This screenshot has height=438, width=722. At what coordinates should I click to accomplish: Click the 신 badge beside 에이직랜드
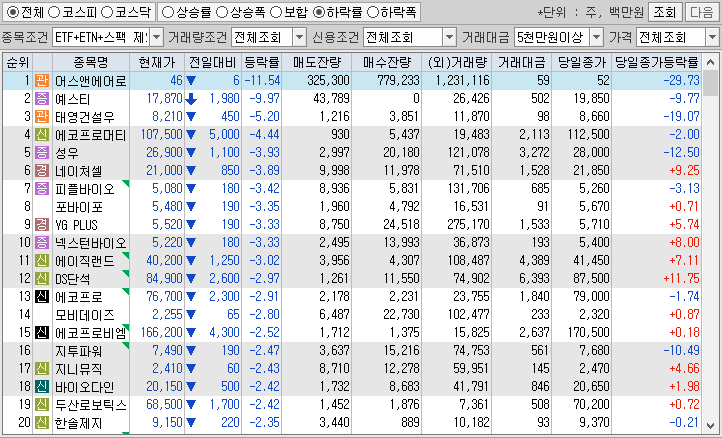tap(42, 260)
